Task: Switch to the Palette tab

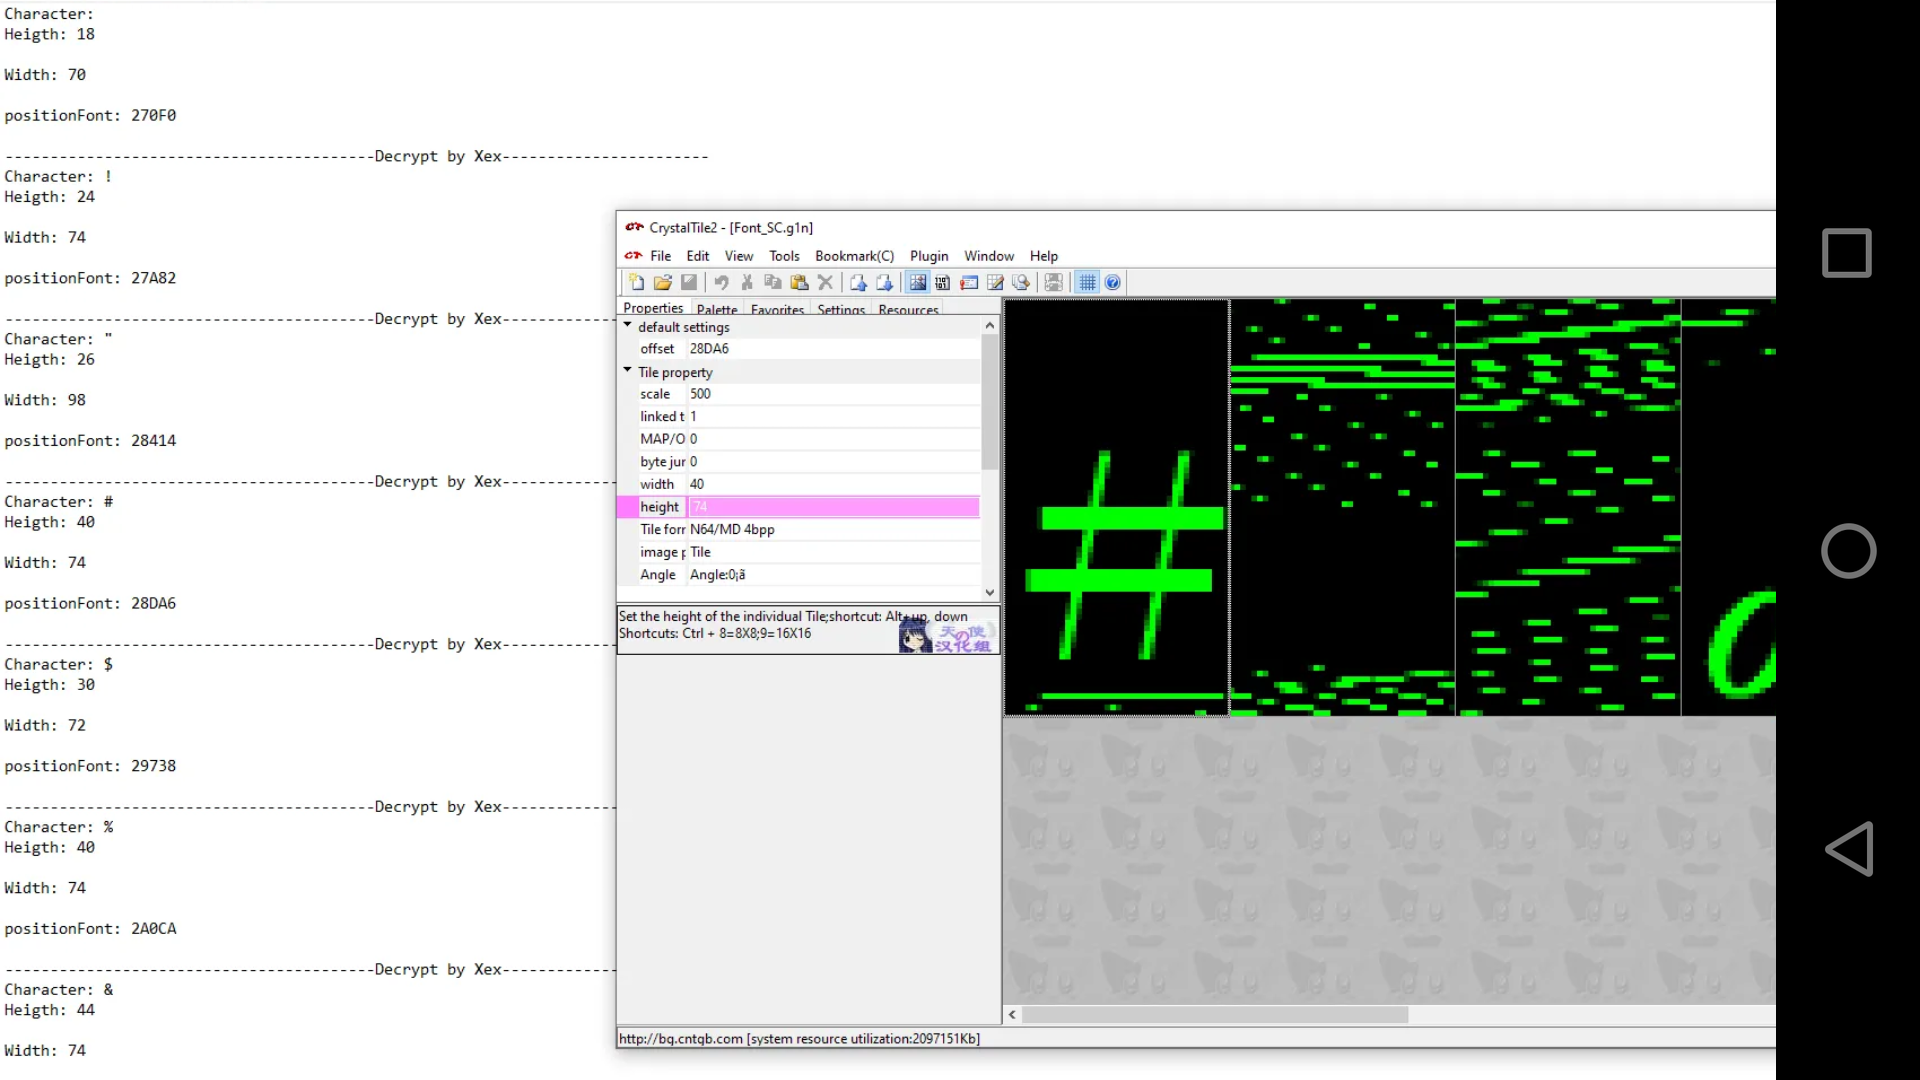Action: point(717,309)
